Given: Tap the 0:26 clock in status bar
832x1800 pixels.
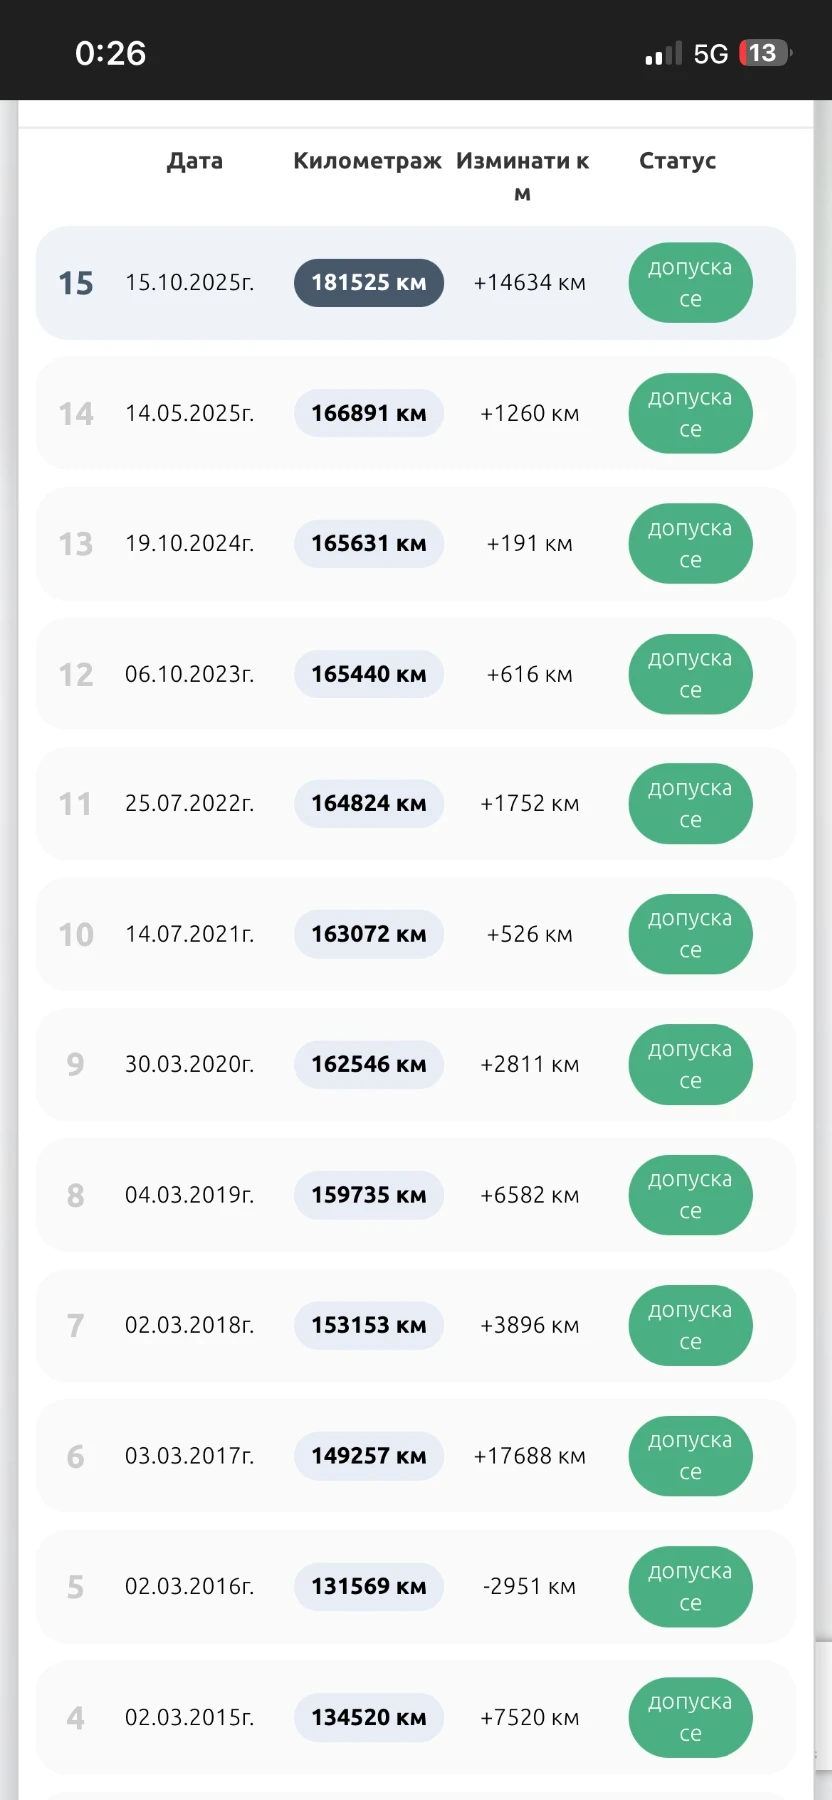Looking at the screenshot, I should tap(111, 53).
